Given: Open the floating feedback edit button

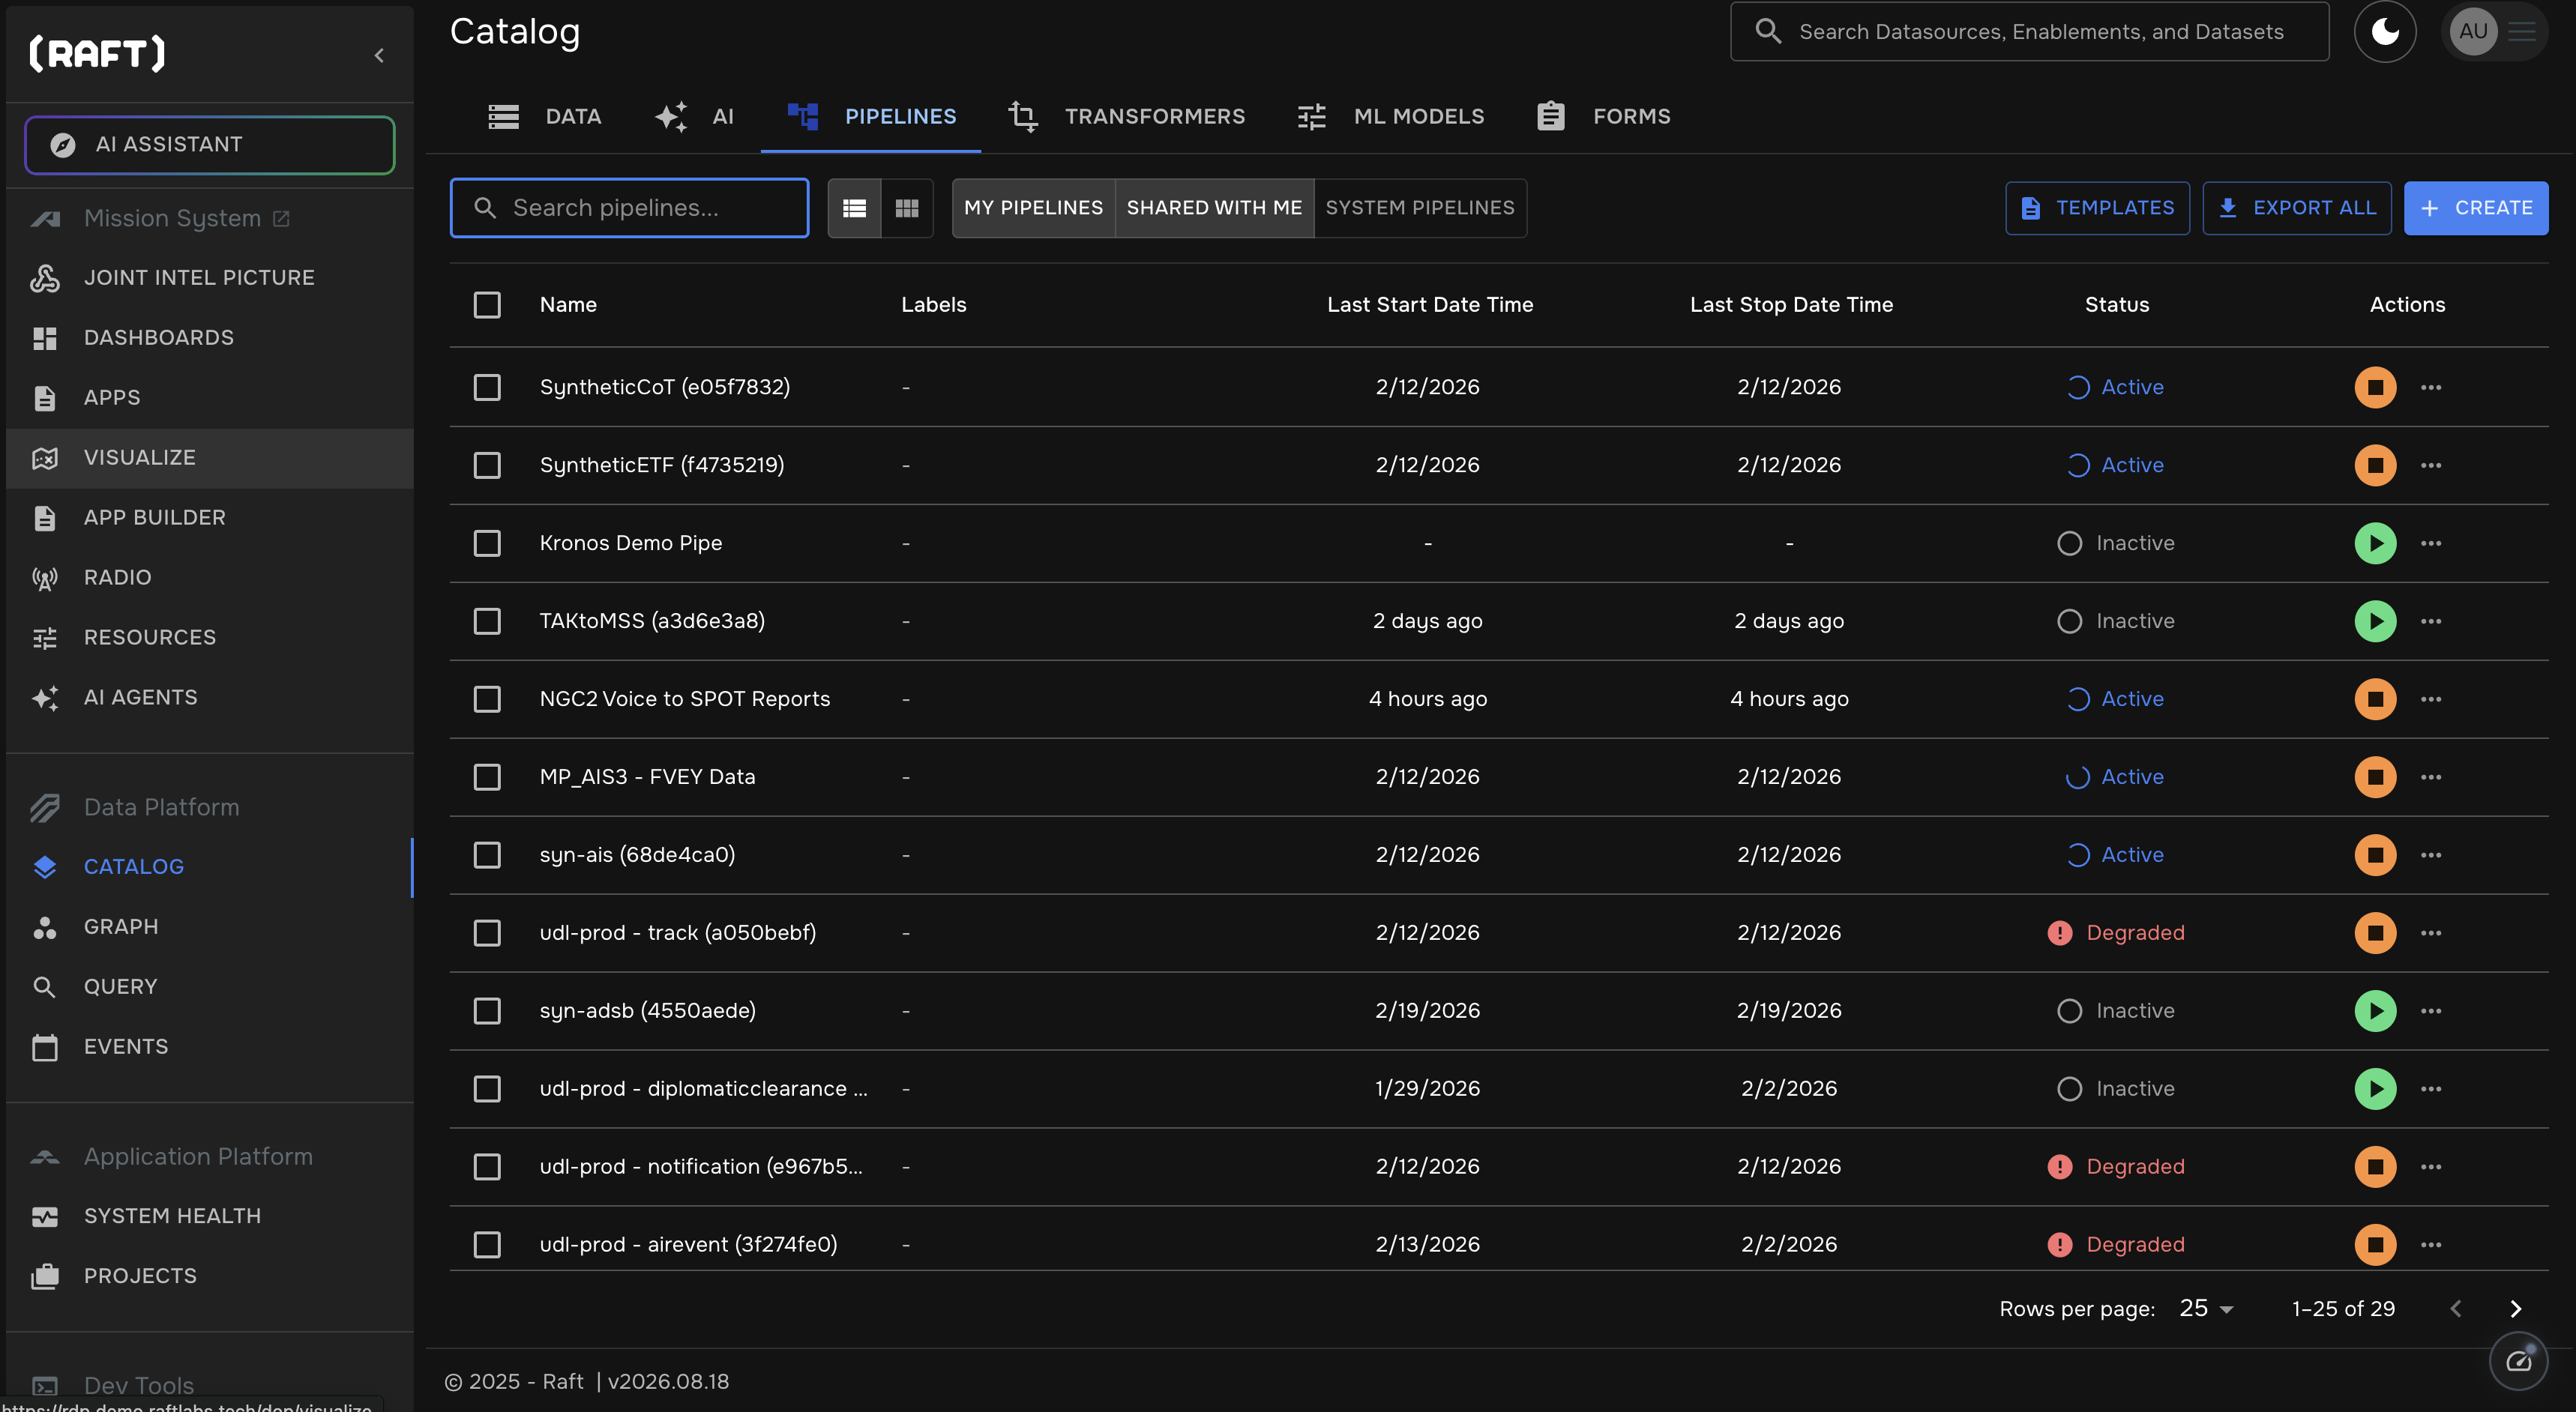Looking at the screenshot, I should (2518, 1361).
